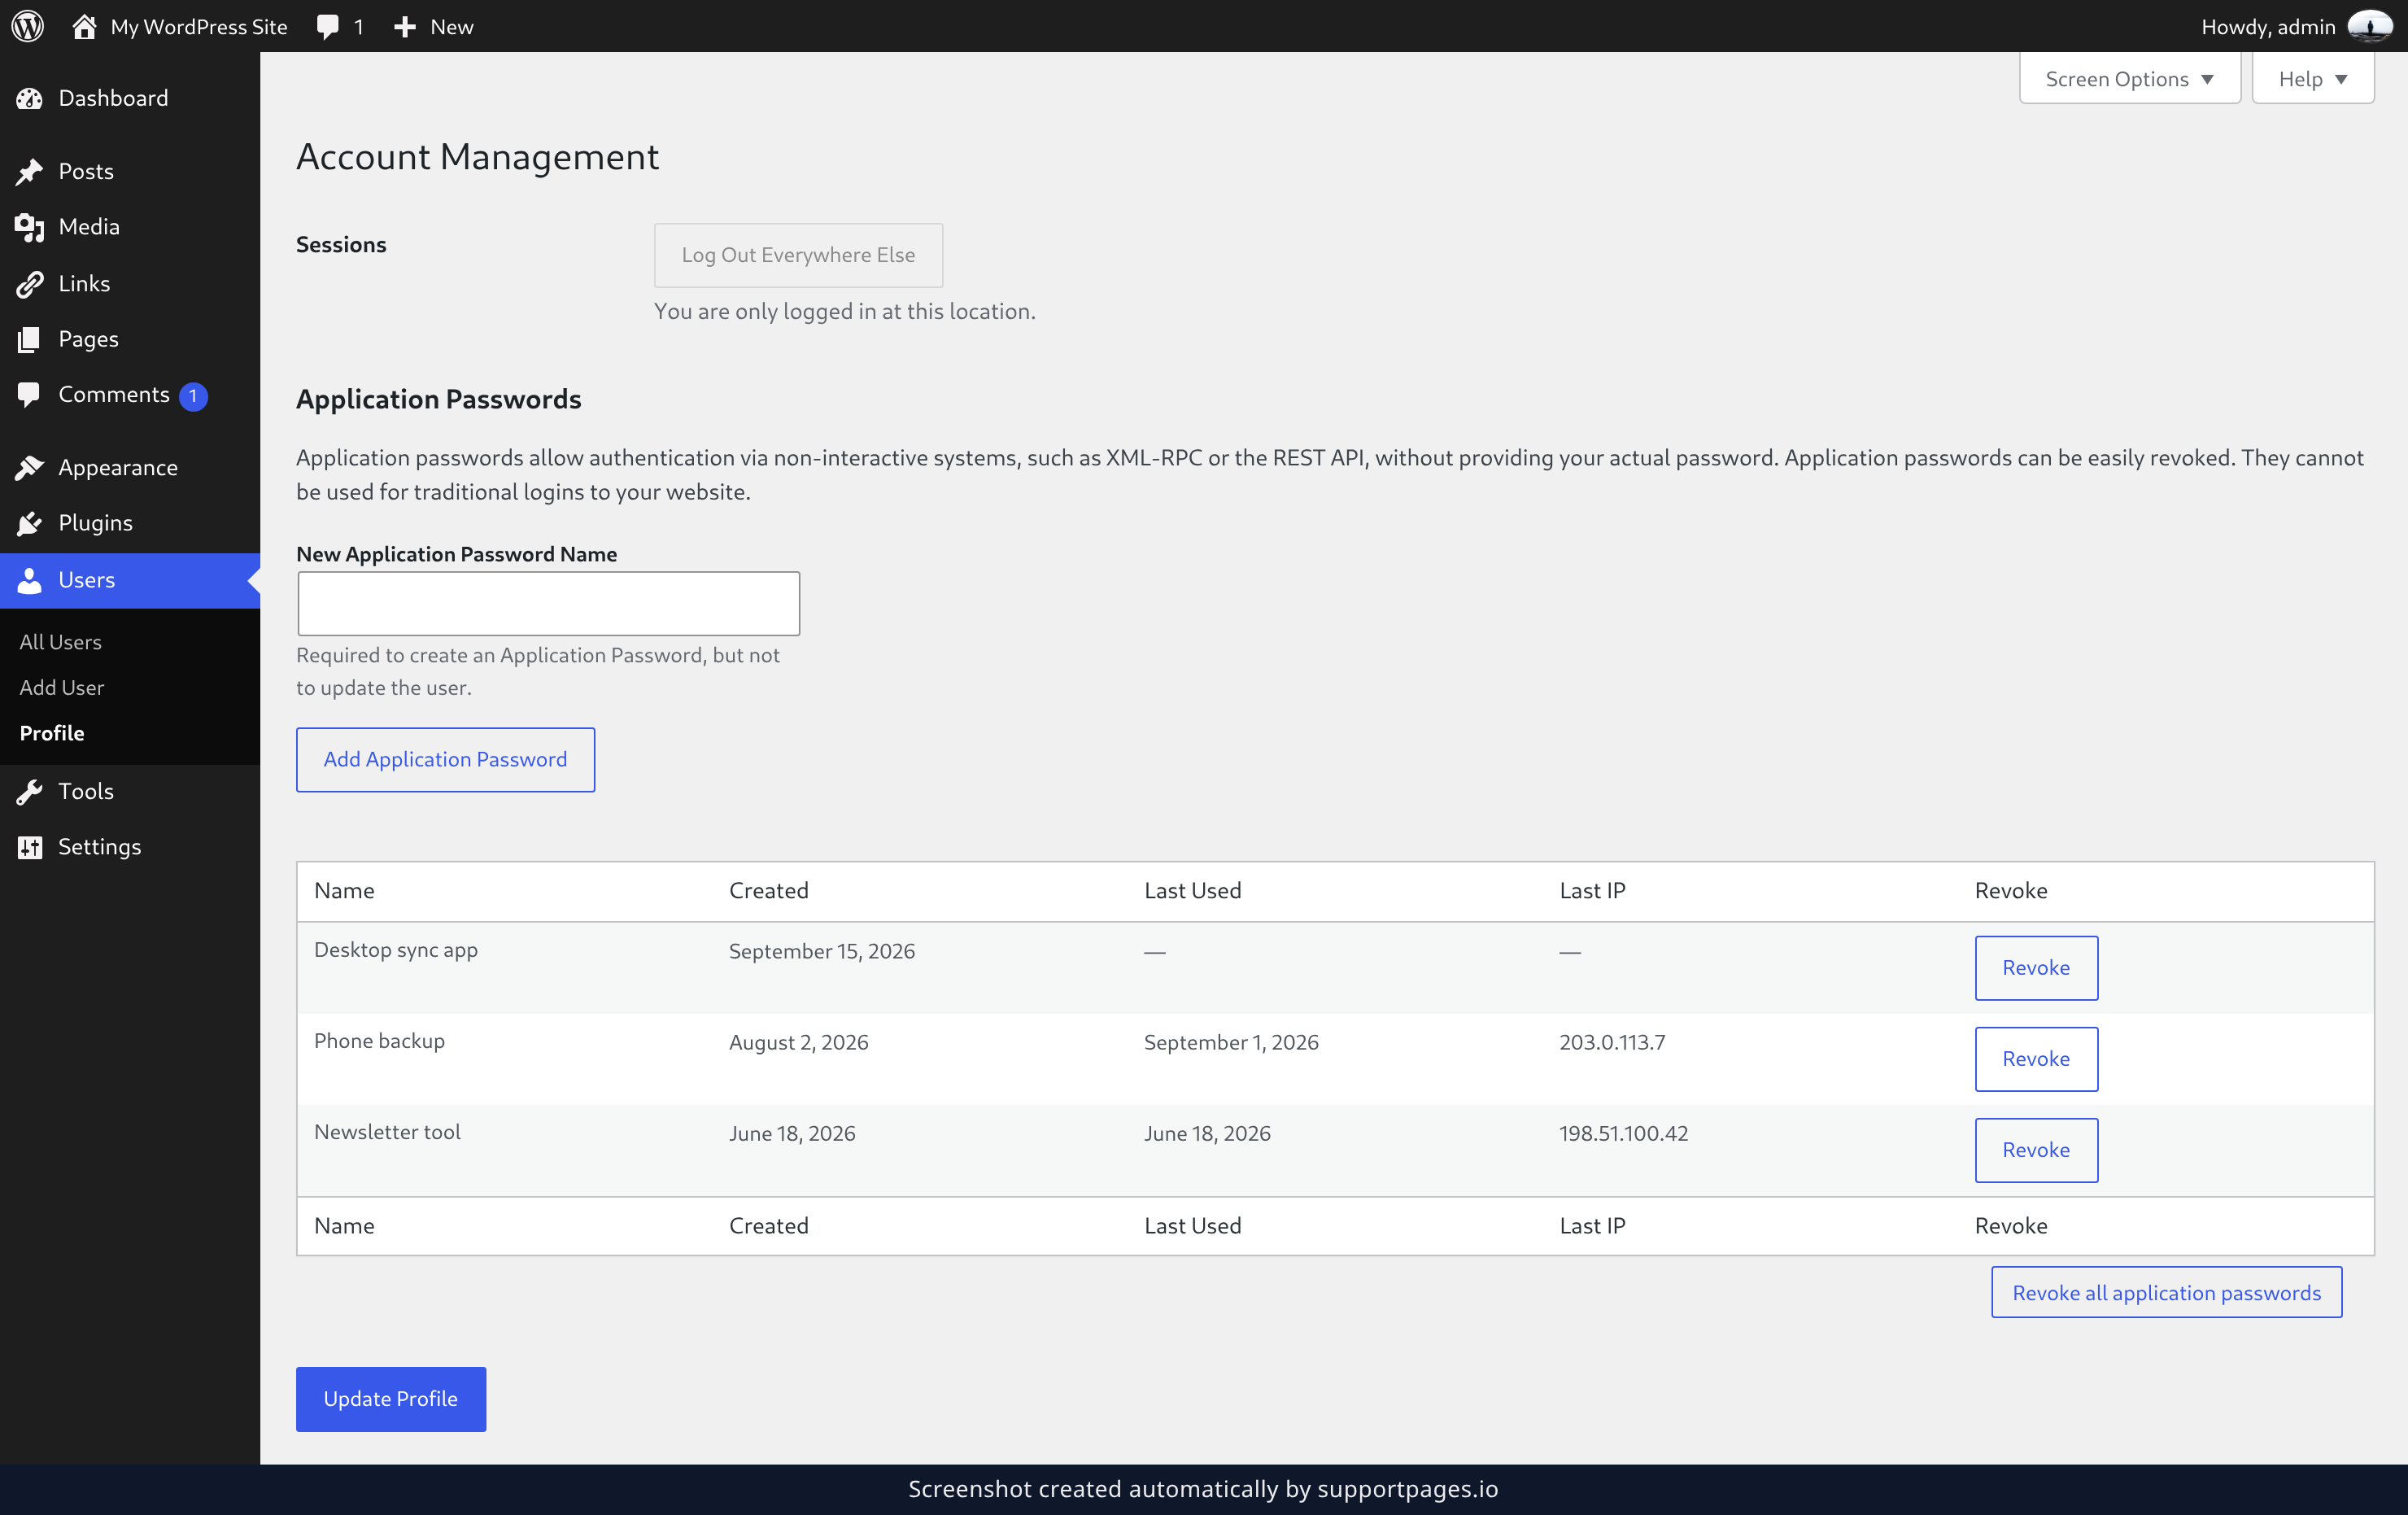Click the Links chain icon
Screen dimensions: 2408x1515
click(29, 284)
